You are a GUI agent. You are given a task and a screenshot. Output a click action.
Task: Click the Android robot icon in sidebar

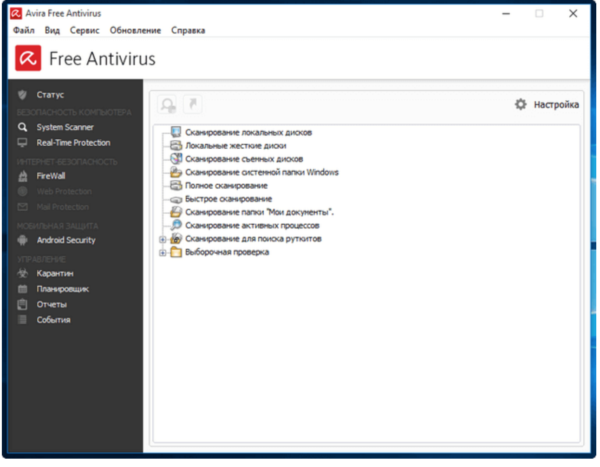[x=23, y=240]
